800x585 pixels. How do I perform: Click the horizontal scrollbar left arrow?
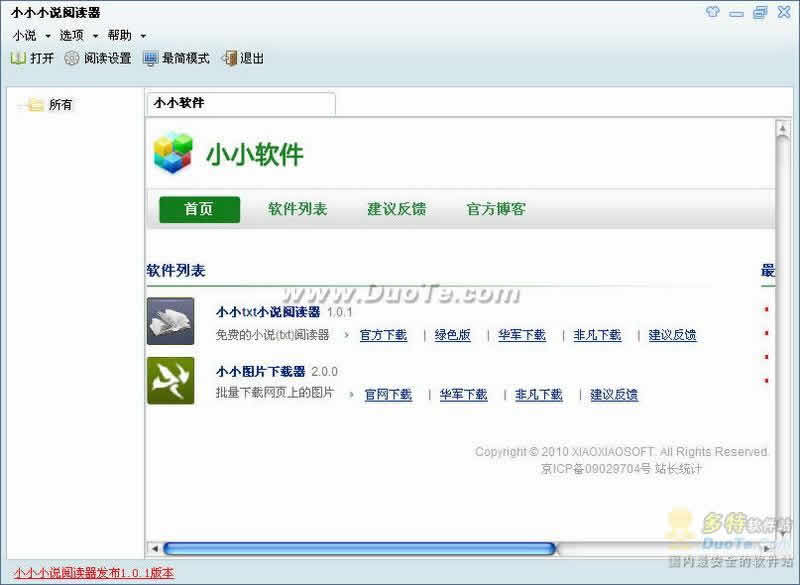155,549
